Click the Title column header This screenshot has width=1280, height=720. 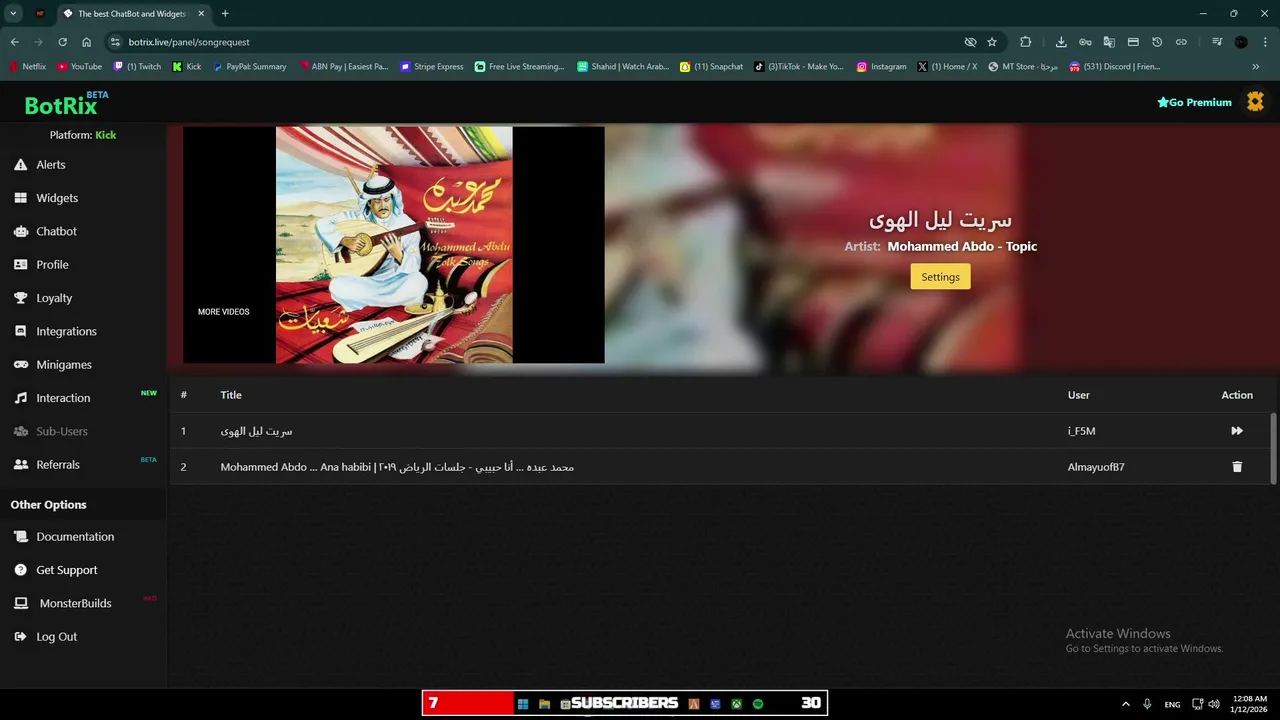pyautogui.click(x=231, y=395)
